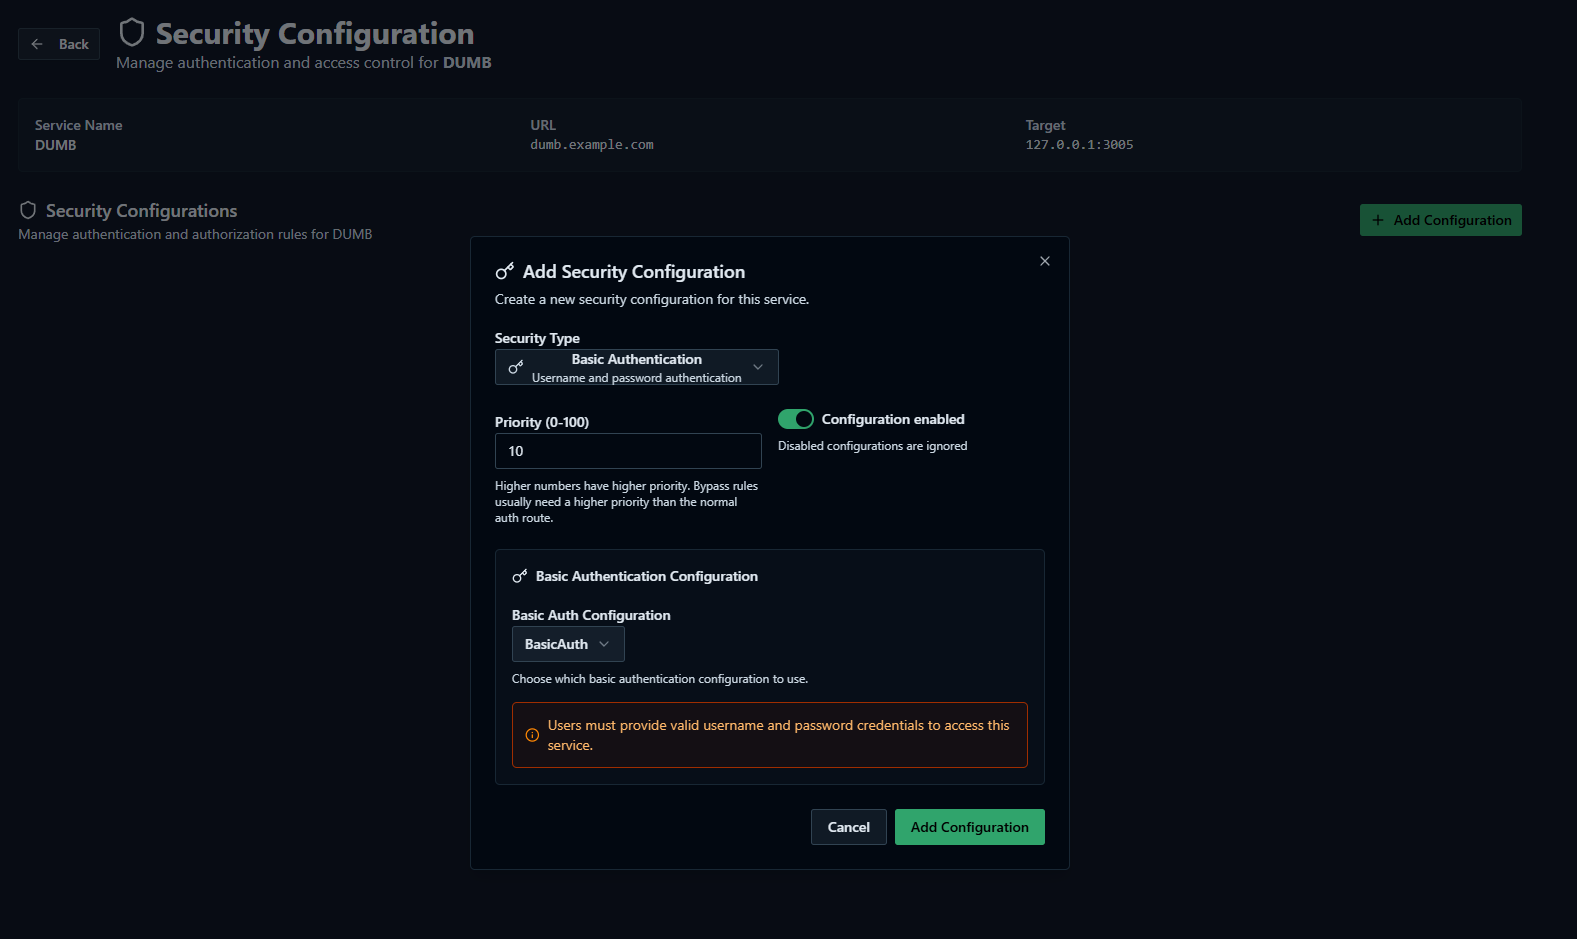Image resolution: width=1577 pixels, height=939 pixels.
Task: Open the BasicAuth configuration dropdown
Action: [568, 644]
